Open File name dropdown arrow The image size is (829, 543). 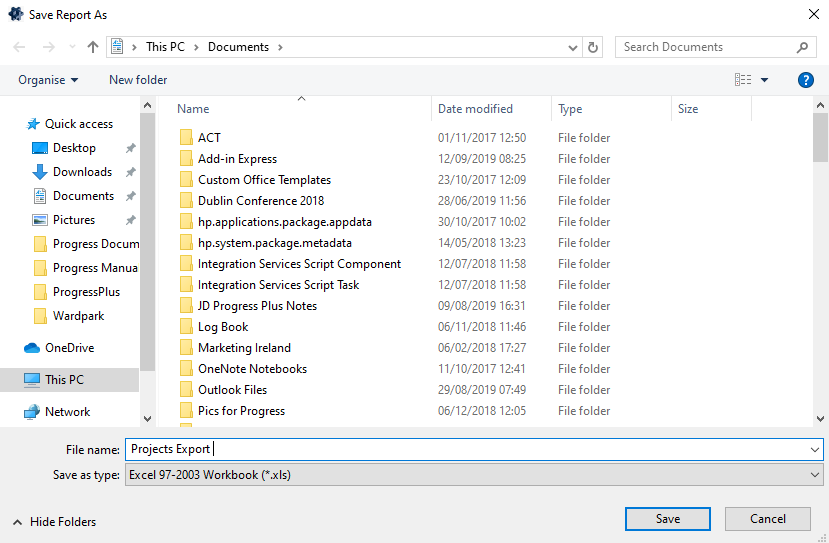814,450
